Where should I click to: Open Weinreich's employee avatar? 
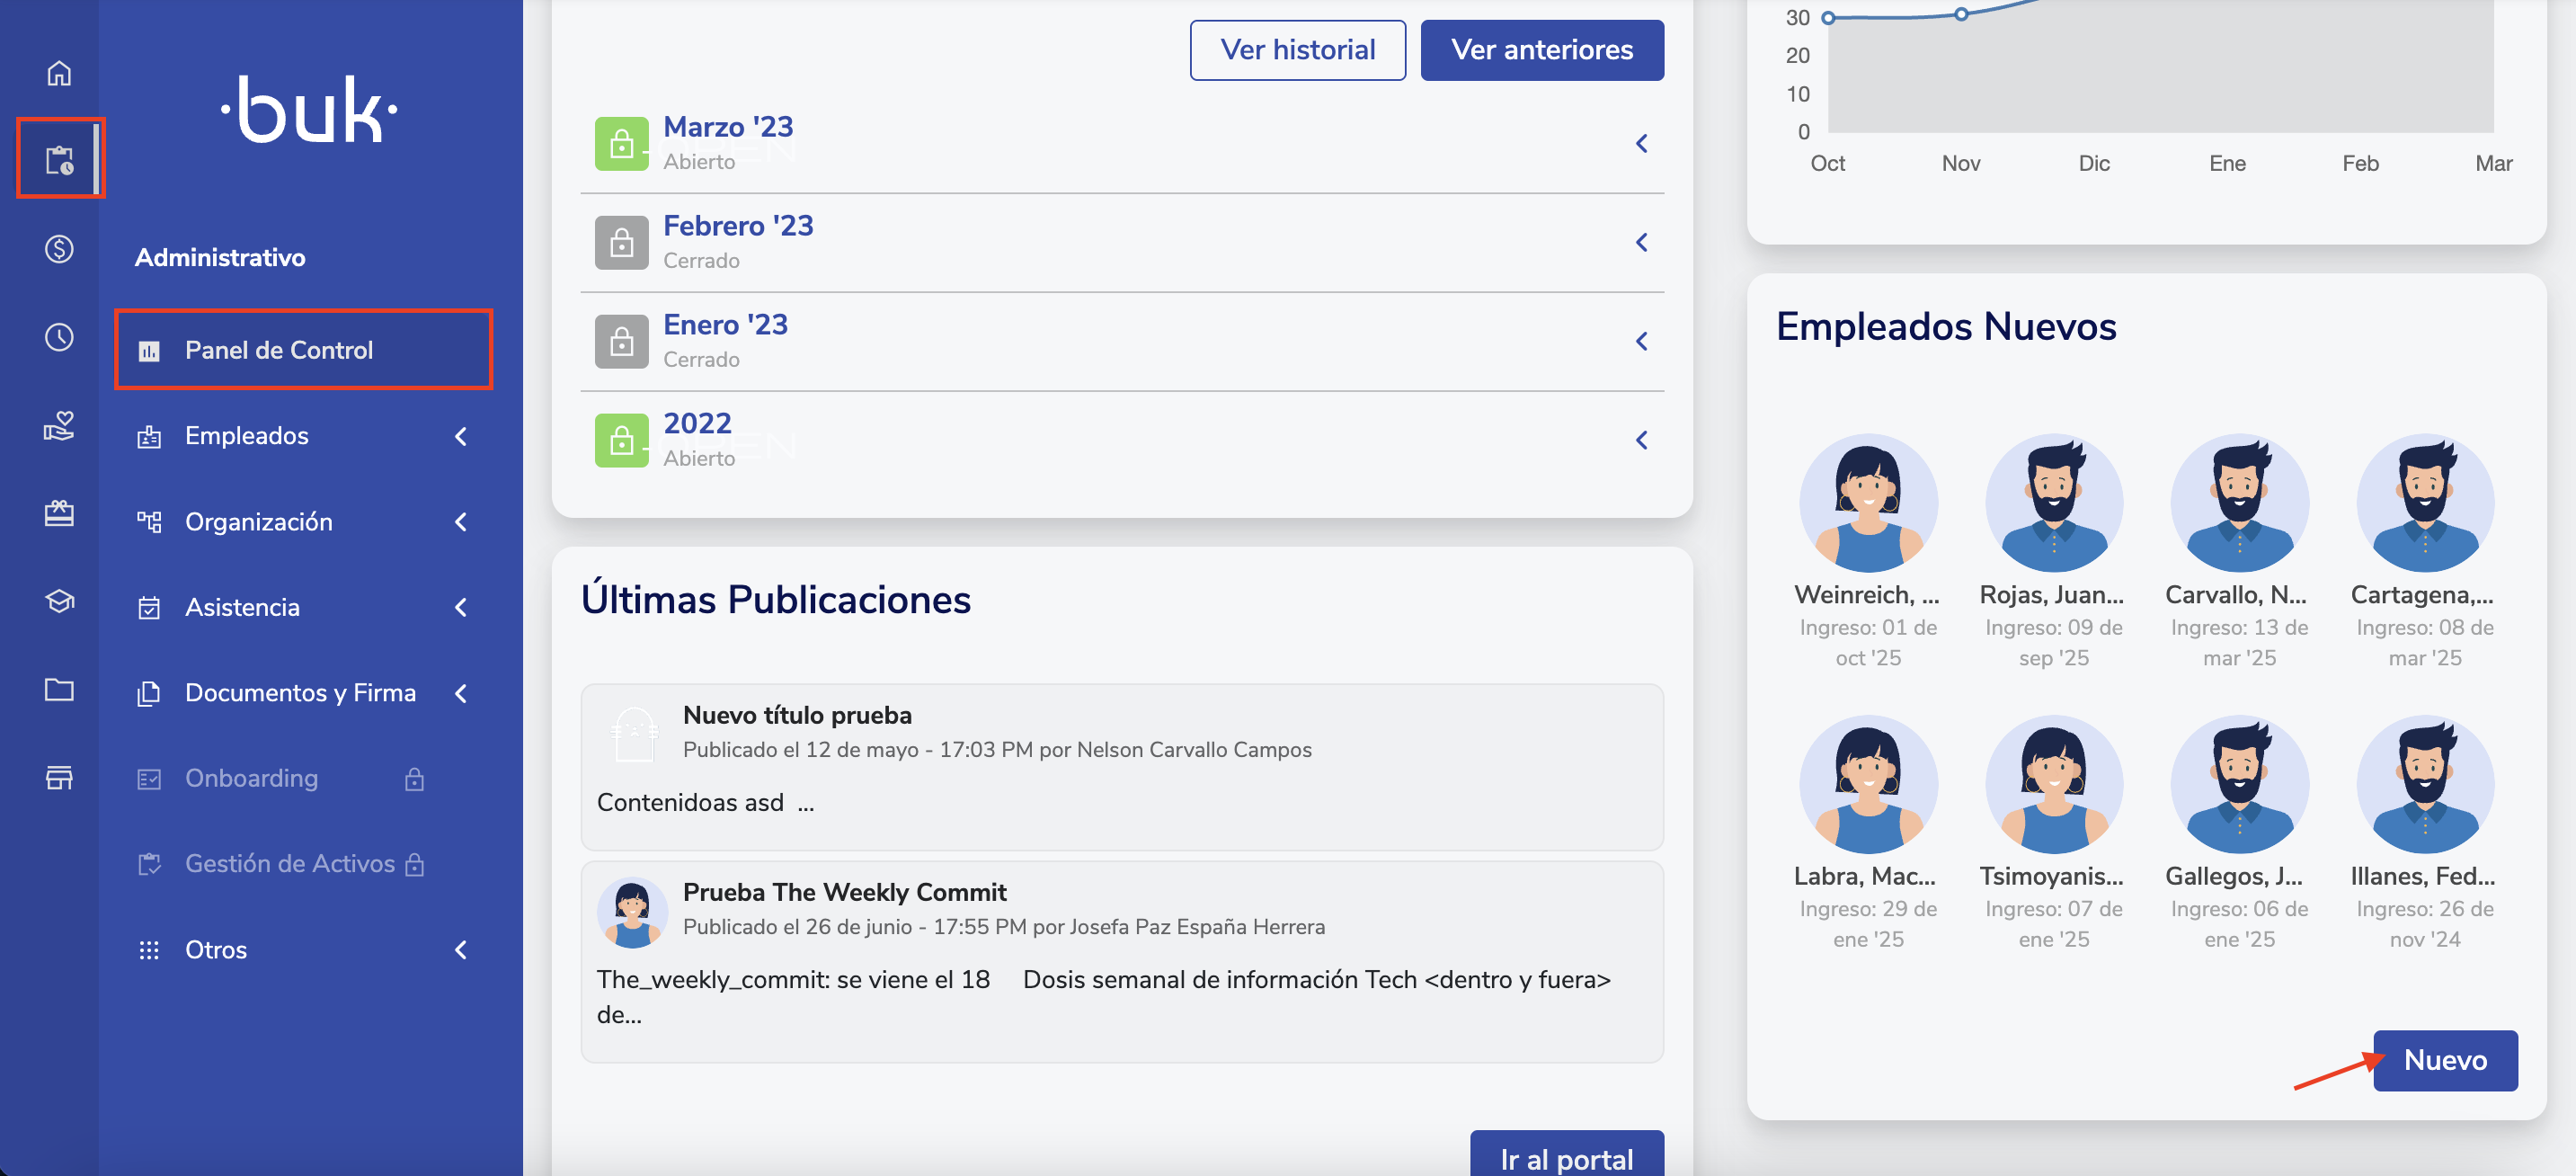point(1867,503)
